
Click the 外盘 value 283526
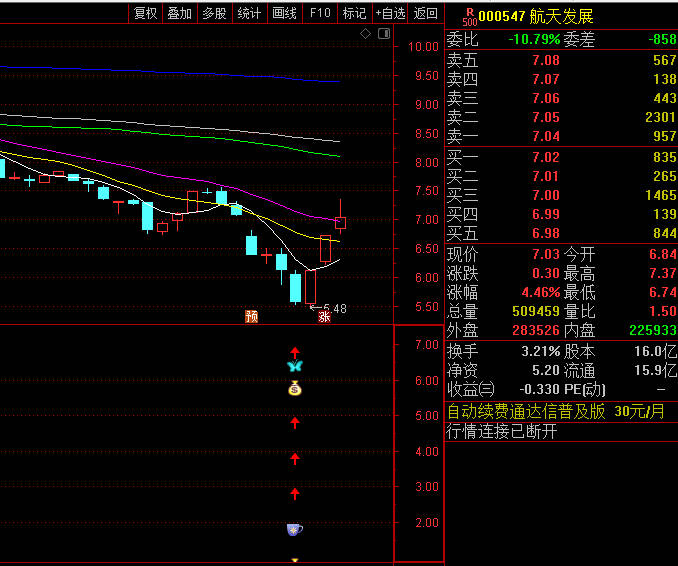pyautogui.click(x=536, y=330)
